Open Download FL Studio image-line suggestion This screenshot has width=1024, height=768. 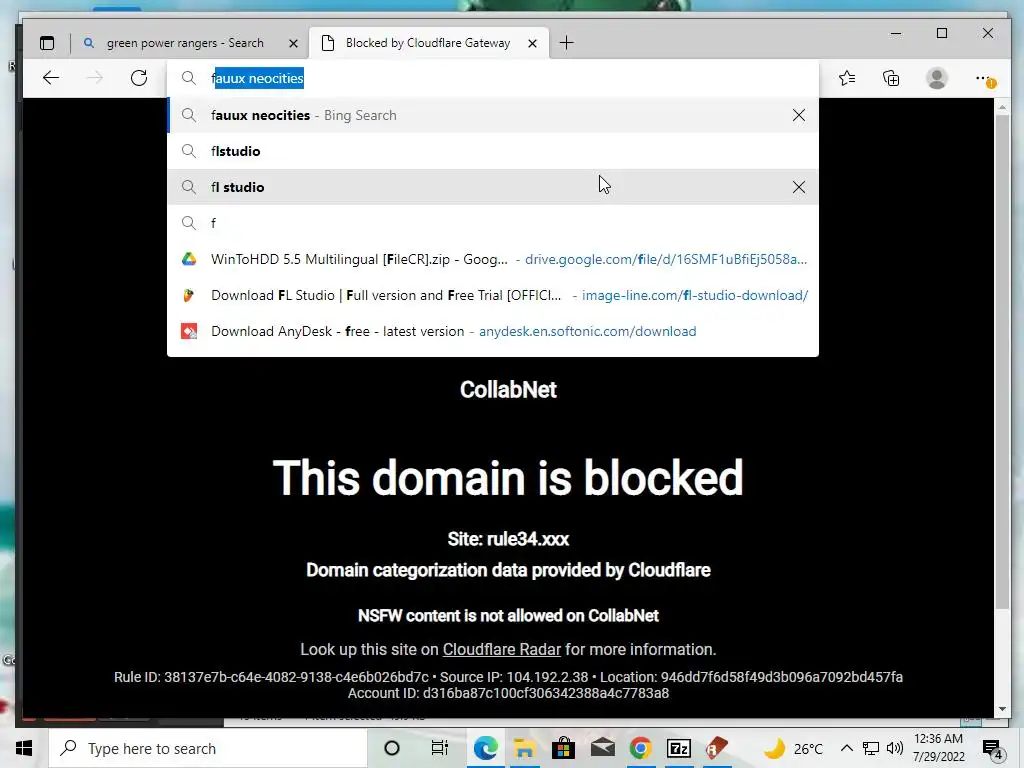click(x=493, y=295)
